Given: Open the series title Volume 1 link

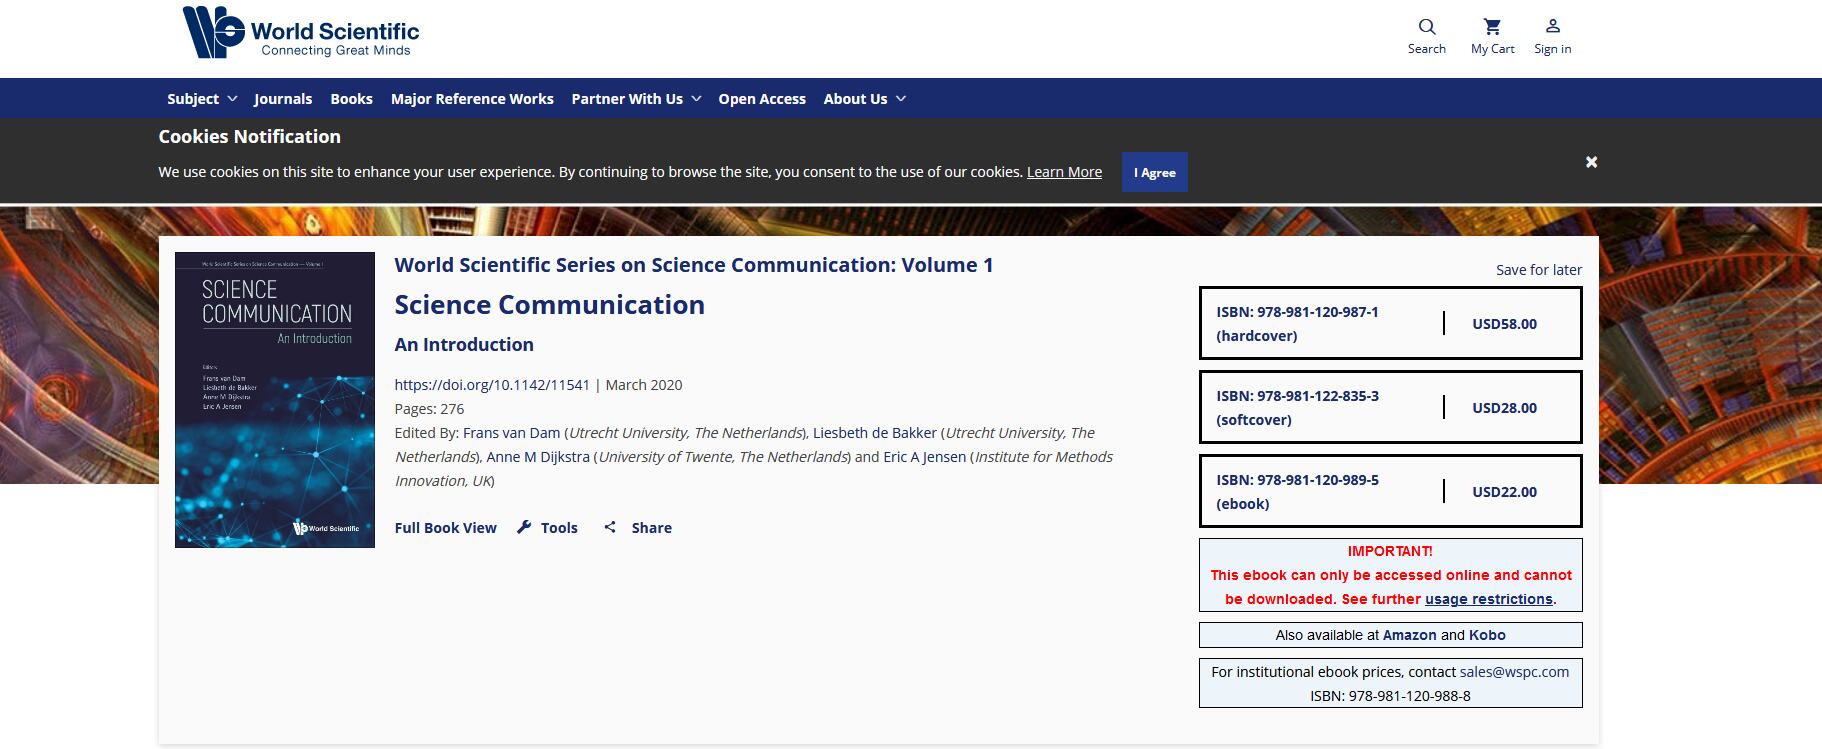Looking at the screenshot, I should [694, 265].
